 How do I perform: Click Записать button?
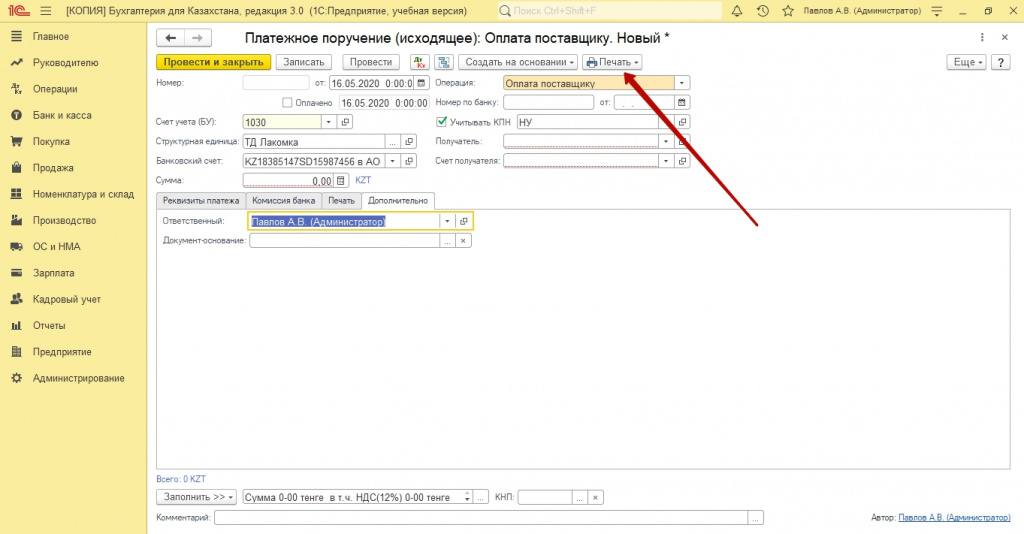pos(304,62)
